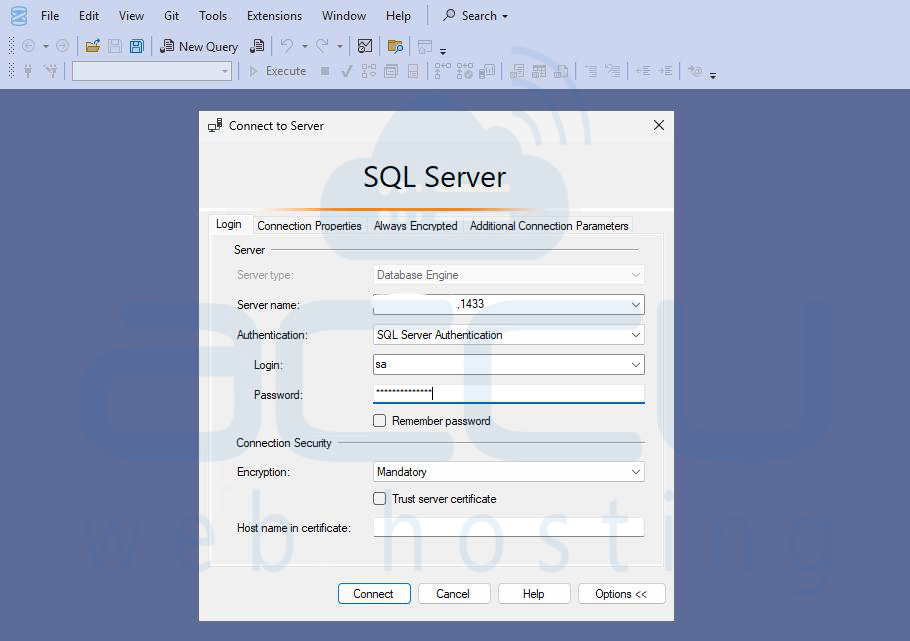Select the Open File icon
This screenshot has width=910, height=641.
[x=92, y=46]
